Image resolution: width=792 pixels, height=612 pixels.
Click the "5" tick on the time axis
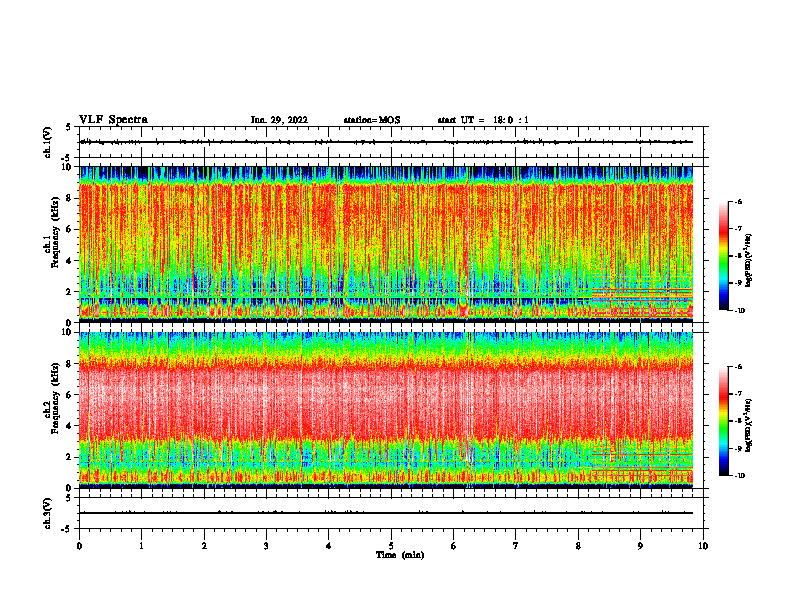(x=391, y=546)
